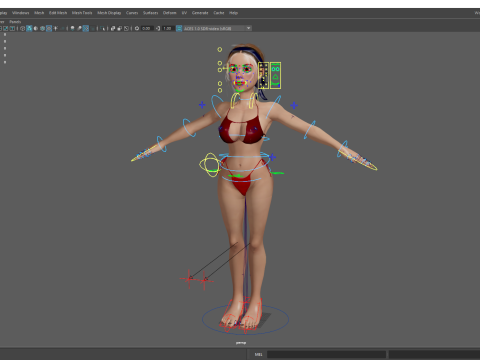Toggle textured display icon
The image size is (480, 360).
49,29
